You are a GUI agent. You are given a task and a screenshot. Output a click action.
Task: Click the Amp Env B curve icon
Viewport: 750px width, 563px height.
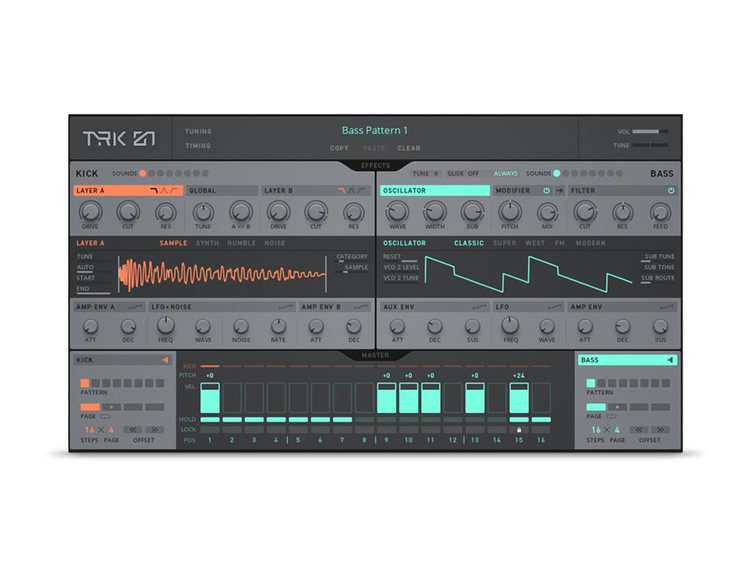pos(361,307)
